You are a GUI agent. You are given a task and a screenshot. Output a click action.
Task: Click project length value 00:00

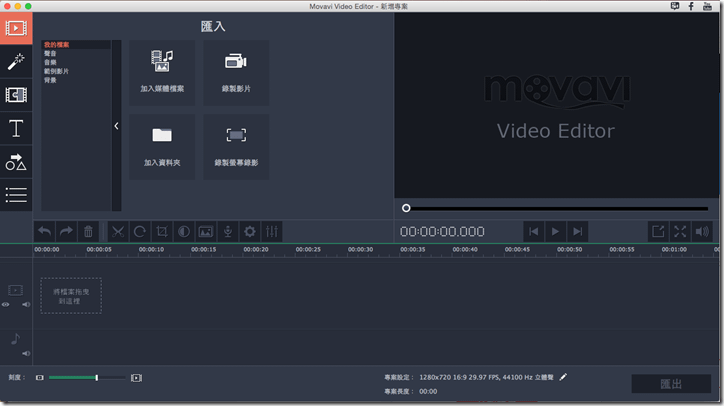tap(428, 391)
